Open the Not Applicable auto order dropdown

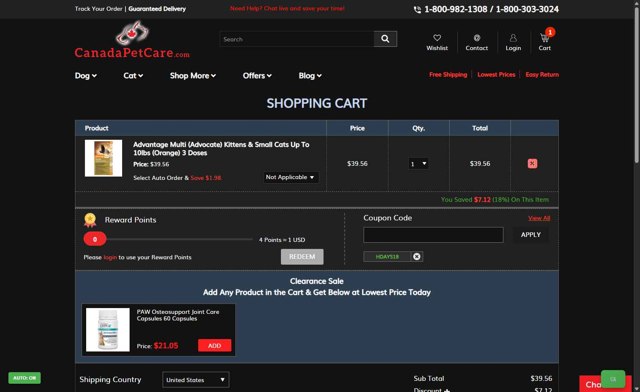point(290,177)
